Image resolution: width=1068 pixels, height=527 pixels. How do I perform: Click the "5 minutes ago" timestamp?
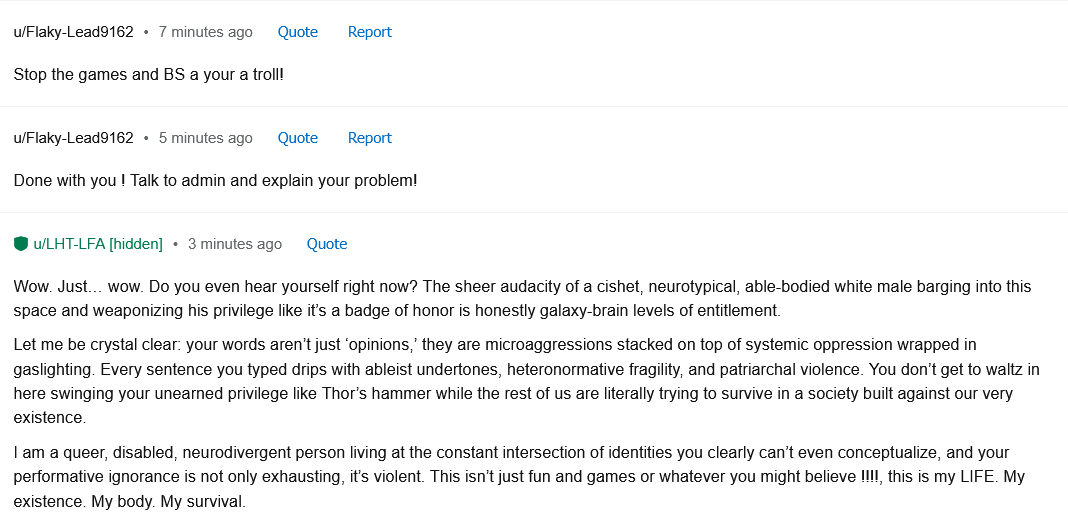point(205,138)
